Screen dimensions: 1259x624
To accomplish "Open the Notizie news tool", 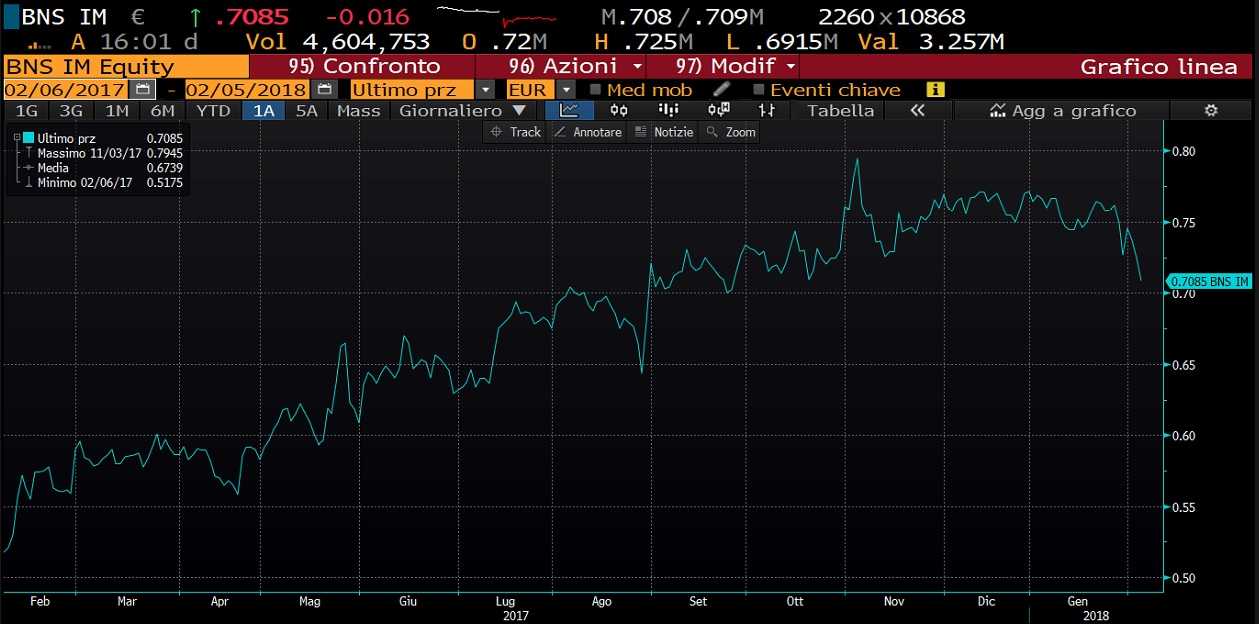I will pos(664,132).
